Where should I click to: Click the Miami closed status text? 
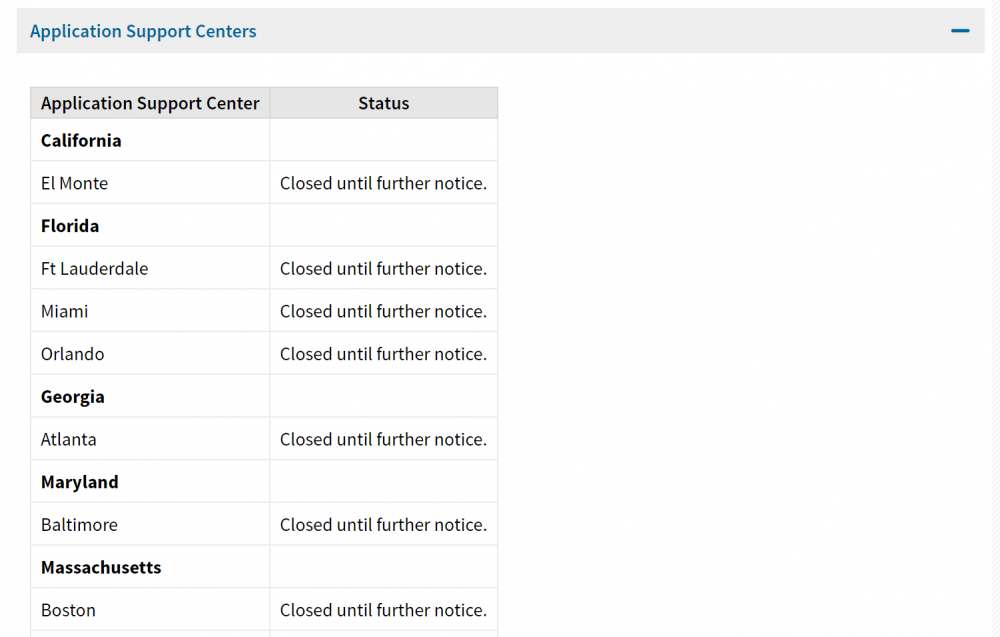383,311
